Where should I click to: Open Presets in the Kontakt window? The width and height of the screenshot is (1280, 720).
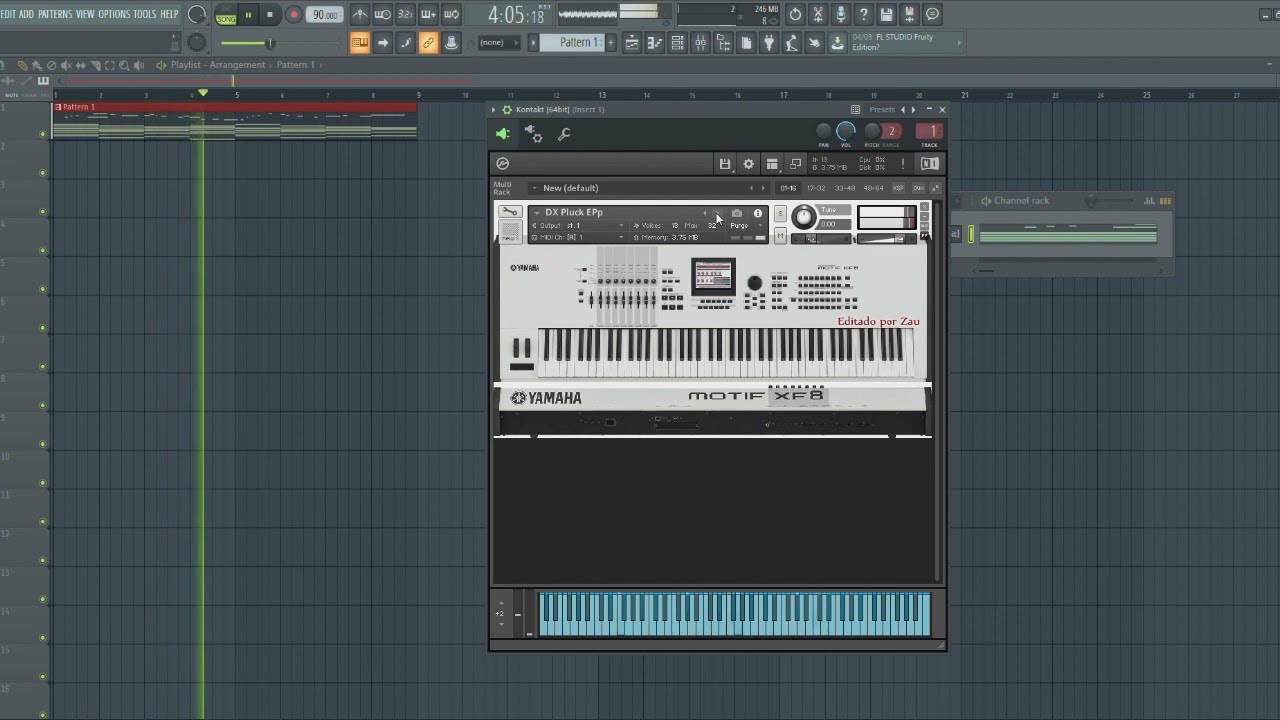(x=882, y=109)
